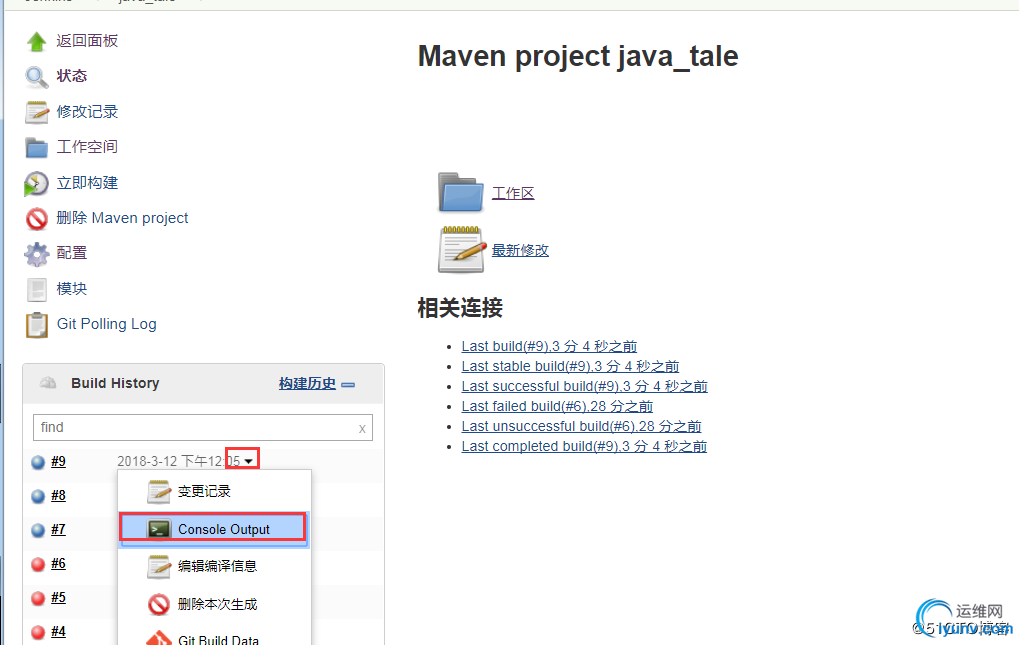Viewport: 1019px width, 645px height.
Task: Go to 返回面板 sidebar link
Action: pos(87,41)
